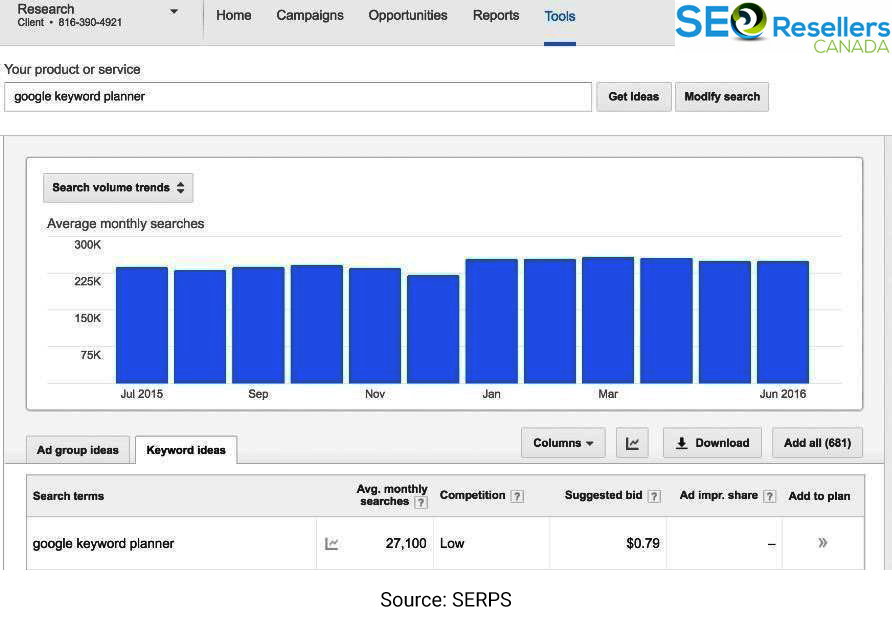The image size is (892, 626).
Task: Switch to the Ad group ideas tab
Action: (78, 450)
